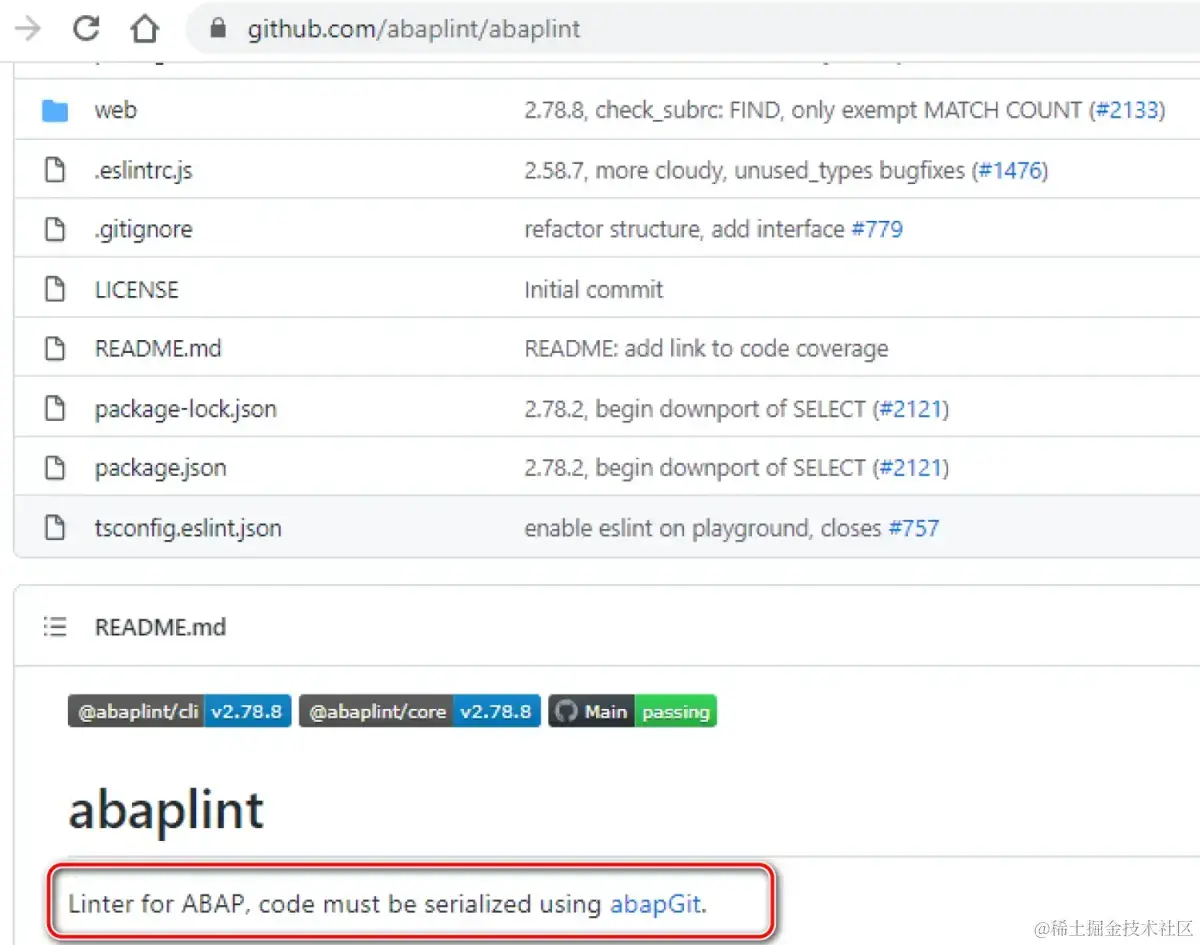Open README.md in the file list
This screenshot has width=1200, height=945.
(158, 349)
